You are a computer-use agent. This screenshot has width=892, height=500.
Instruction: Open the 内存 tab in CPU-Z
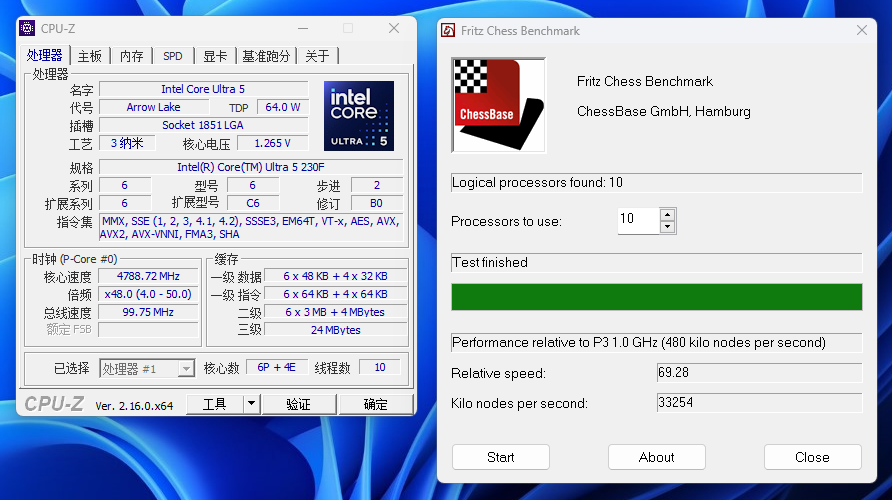[132, 56]
